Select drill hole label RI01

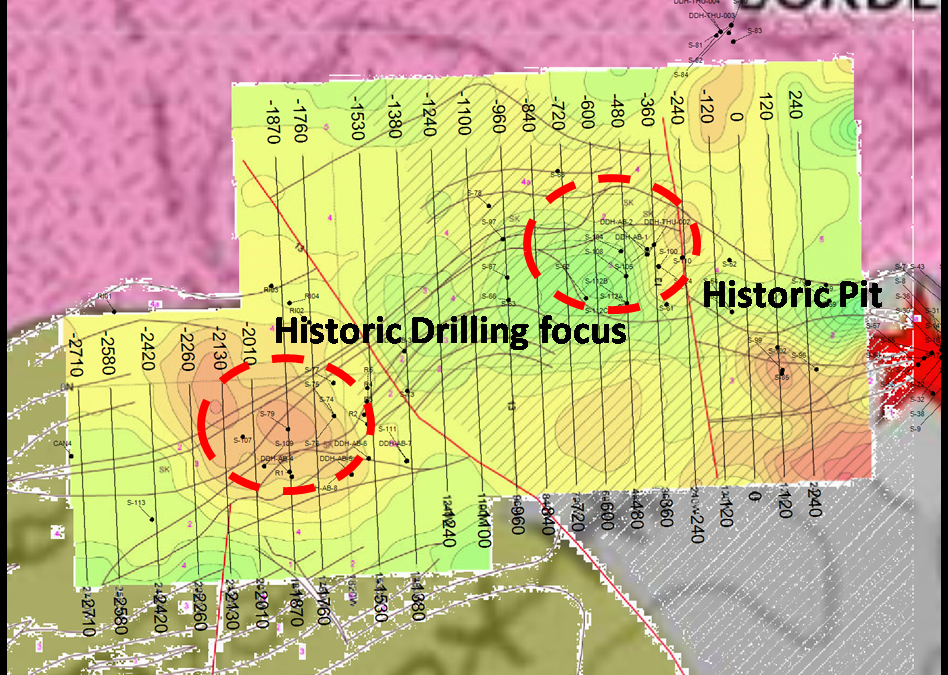point(105,296)
